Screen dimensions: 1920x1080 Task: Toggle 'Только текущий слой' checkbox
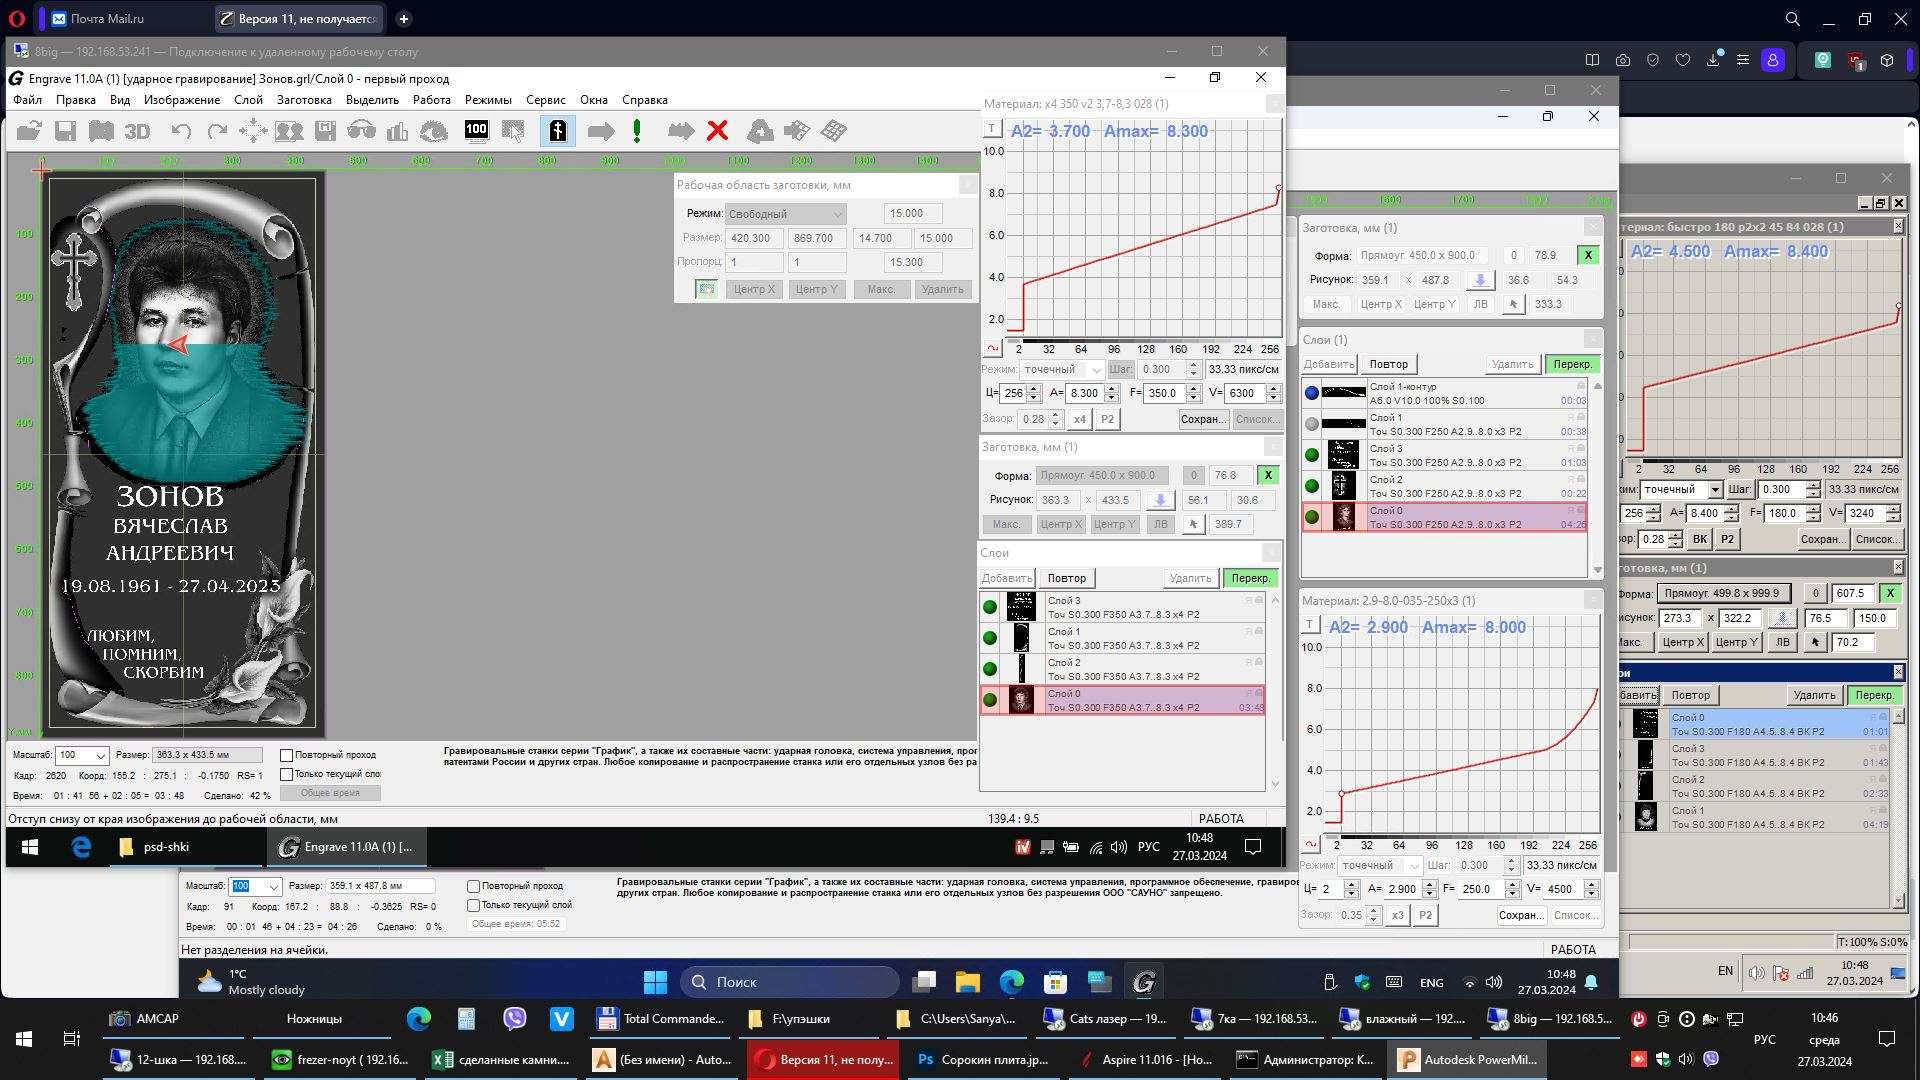287,774
